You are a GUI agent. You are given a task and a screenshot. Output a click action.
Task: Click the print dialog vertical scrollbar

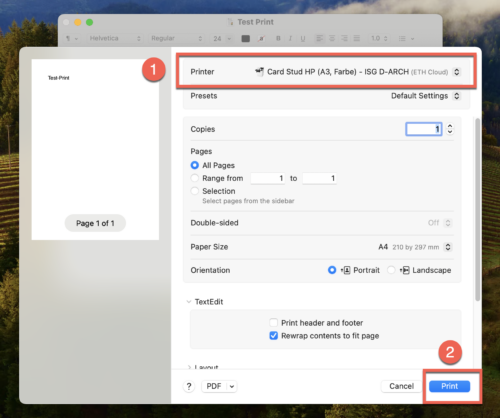pos(478,210)
